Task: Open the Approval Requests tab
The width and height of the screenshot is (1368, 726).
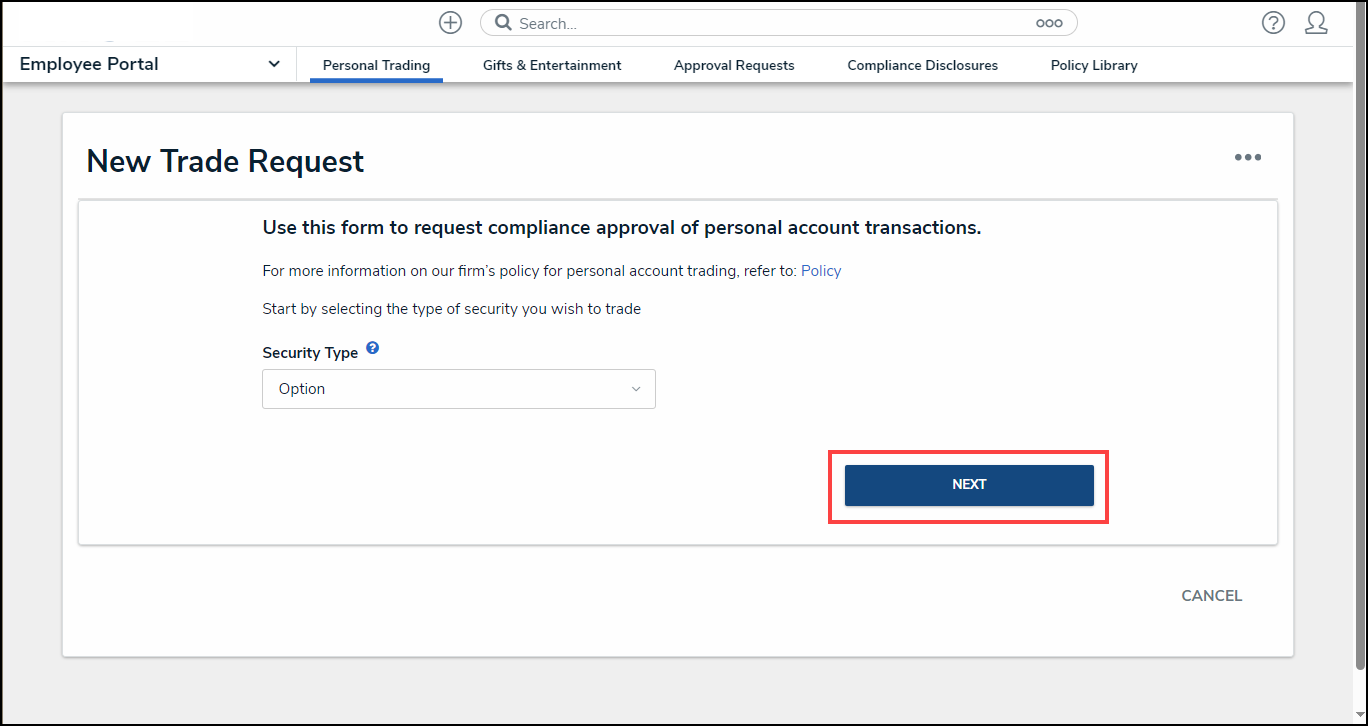Action: (734, 65)
